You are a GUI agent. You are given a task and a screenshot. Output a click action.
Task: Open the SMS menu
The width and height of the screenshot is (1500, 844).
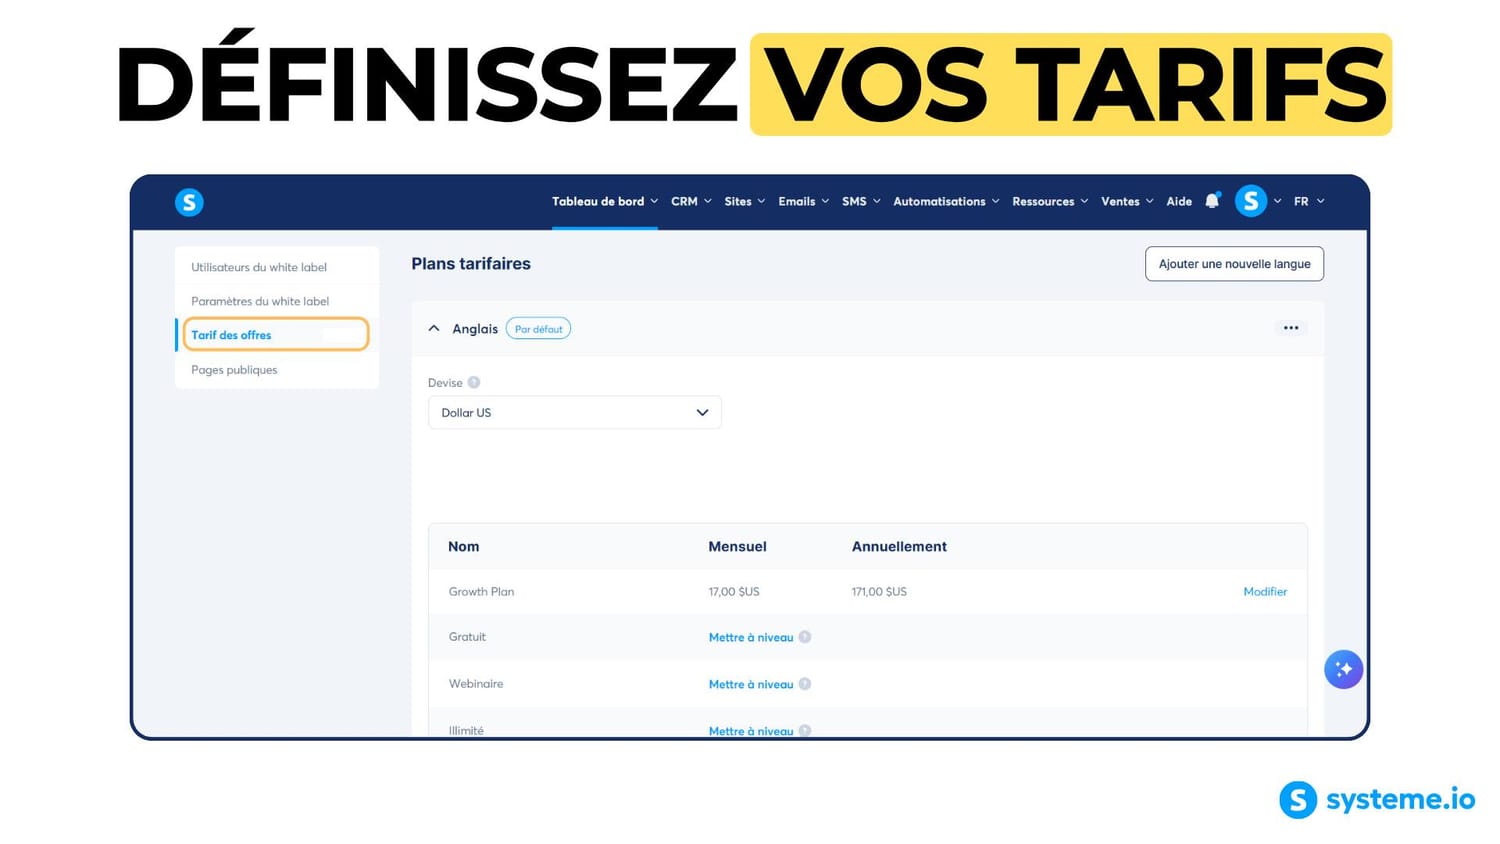(861, 201)
